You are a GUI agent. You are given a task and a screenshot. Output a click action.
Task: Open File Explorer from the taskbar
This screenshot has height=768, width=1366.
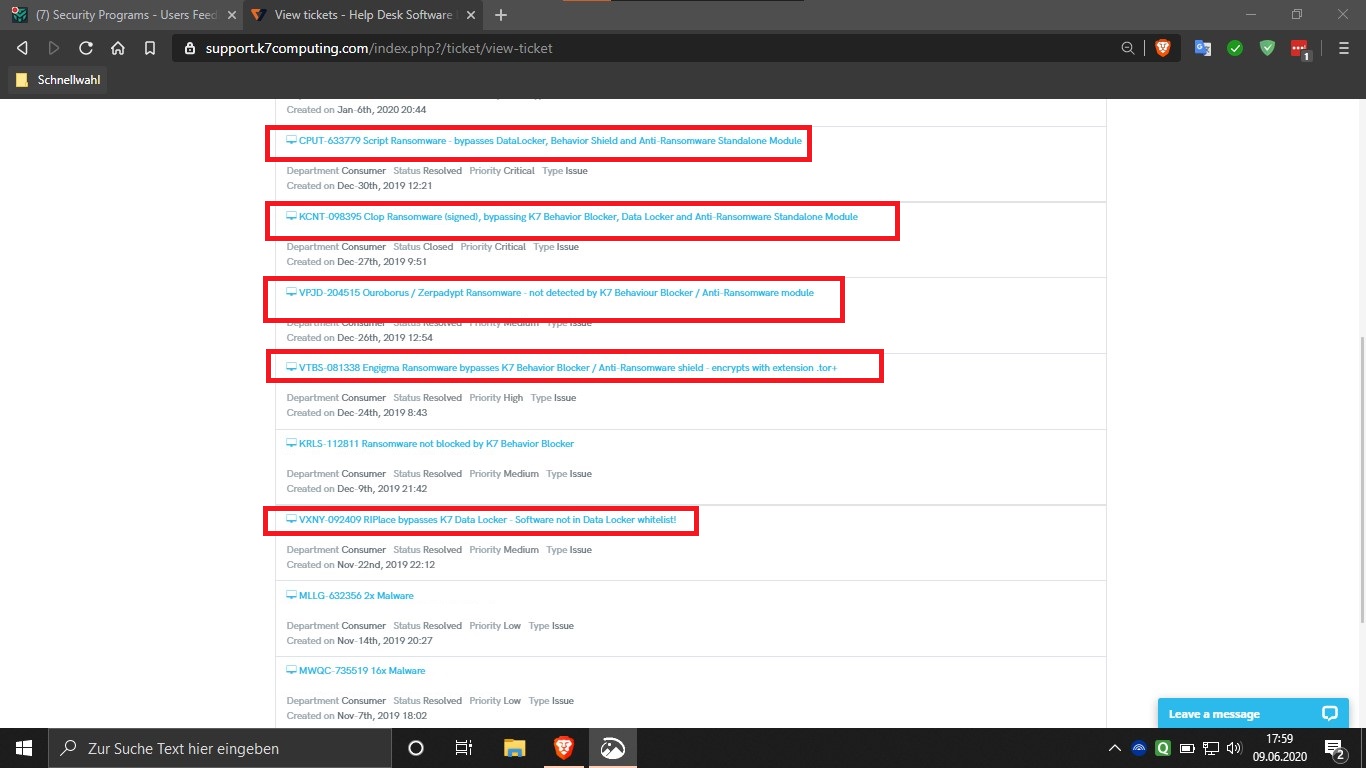(x=514, y=748)
